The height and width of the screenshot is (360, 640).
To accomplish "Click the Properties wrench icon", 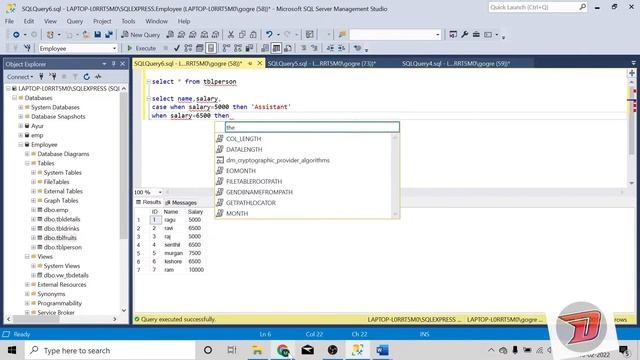I will tap(464, 35).
